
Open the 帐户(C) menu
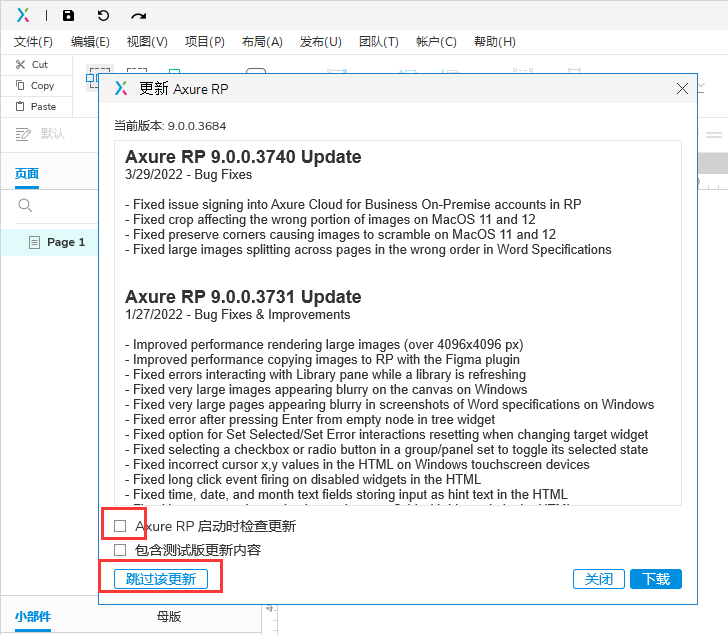(436, 42)
